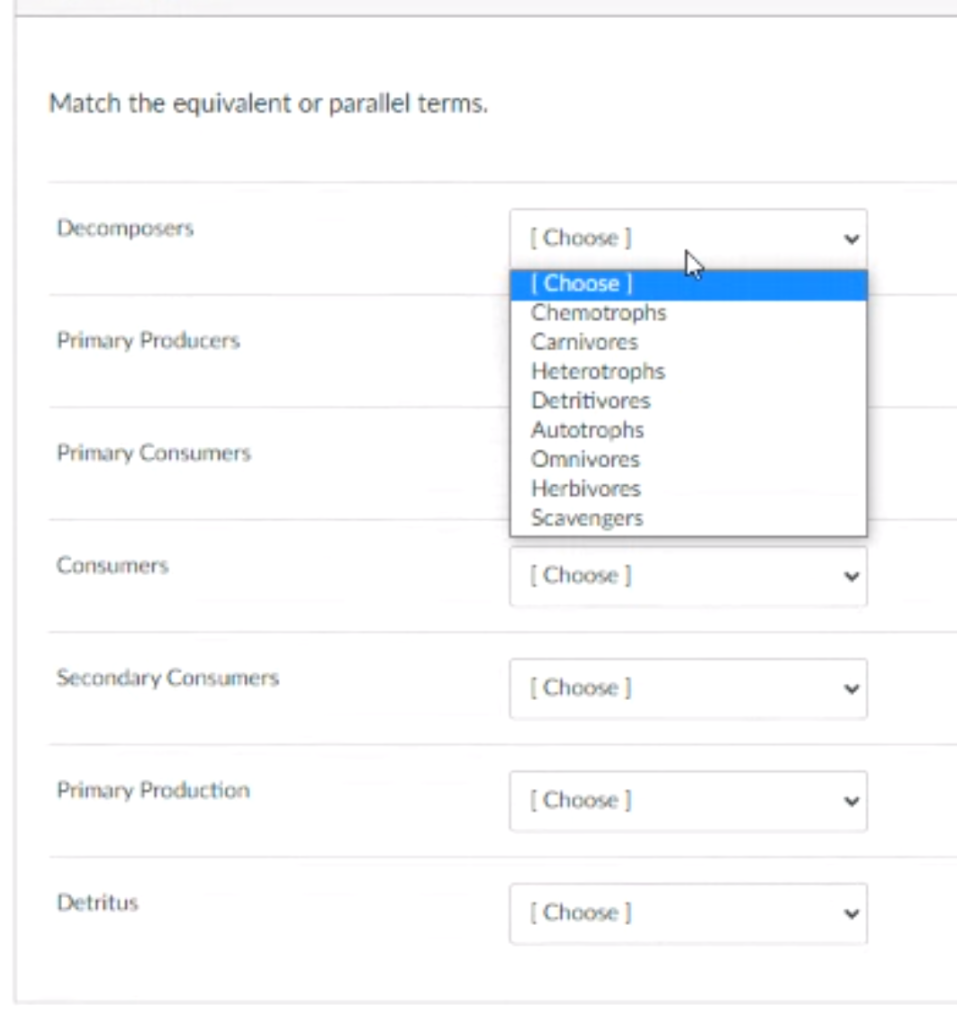This screenshot has height=1024, width=957.
Task: Choose Scavengers from the dropdown list
Action: (x=587, y=518)
